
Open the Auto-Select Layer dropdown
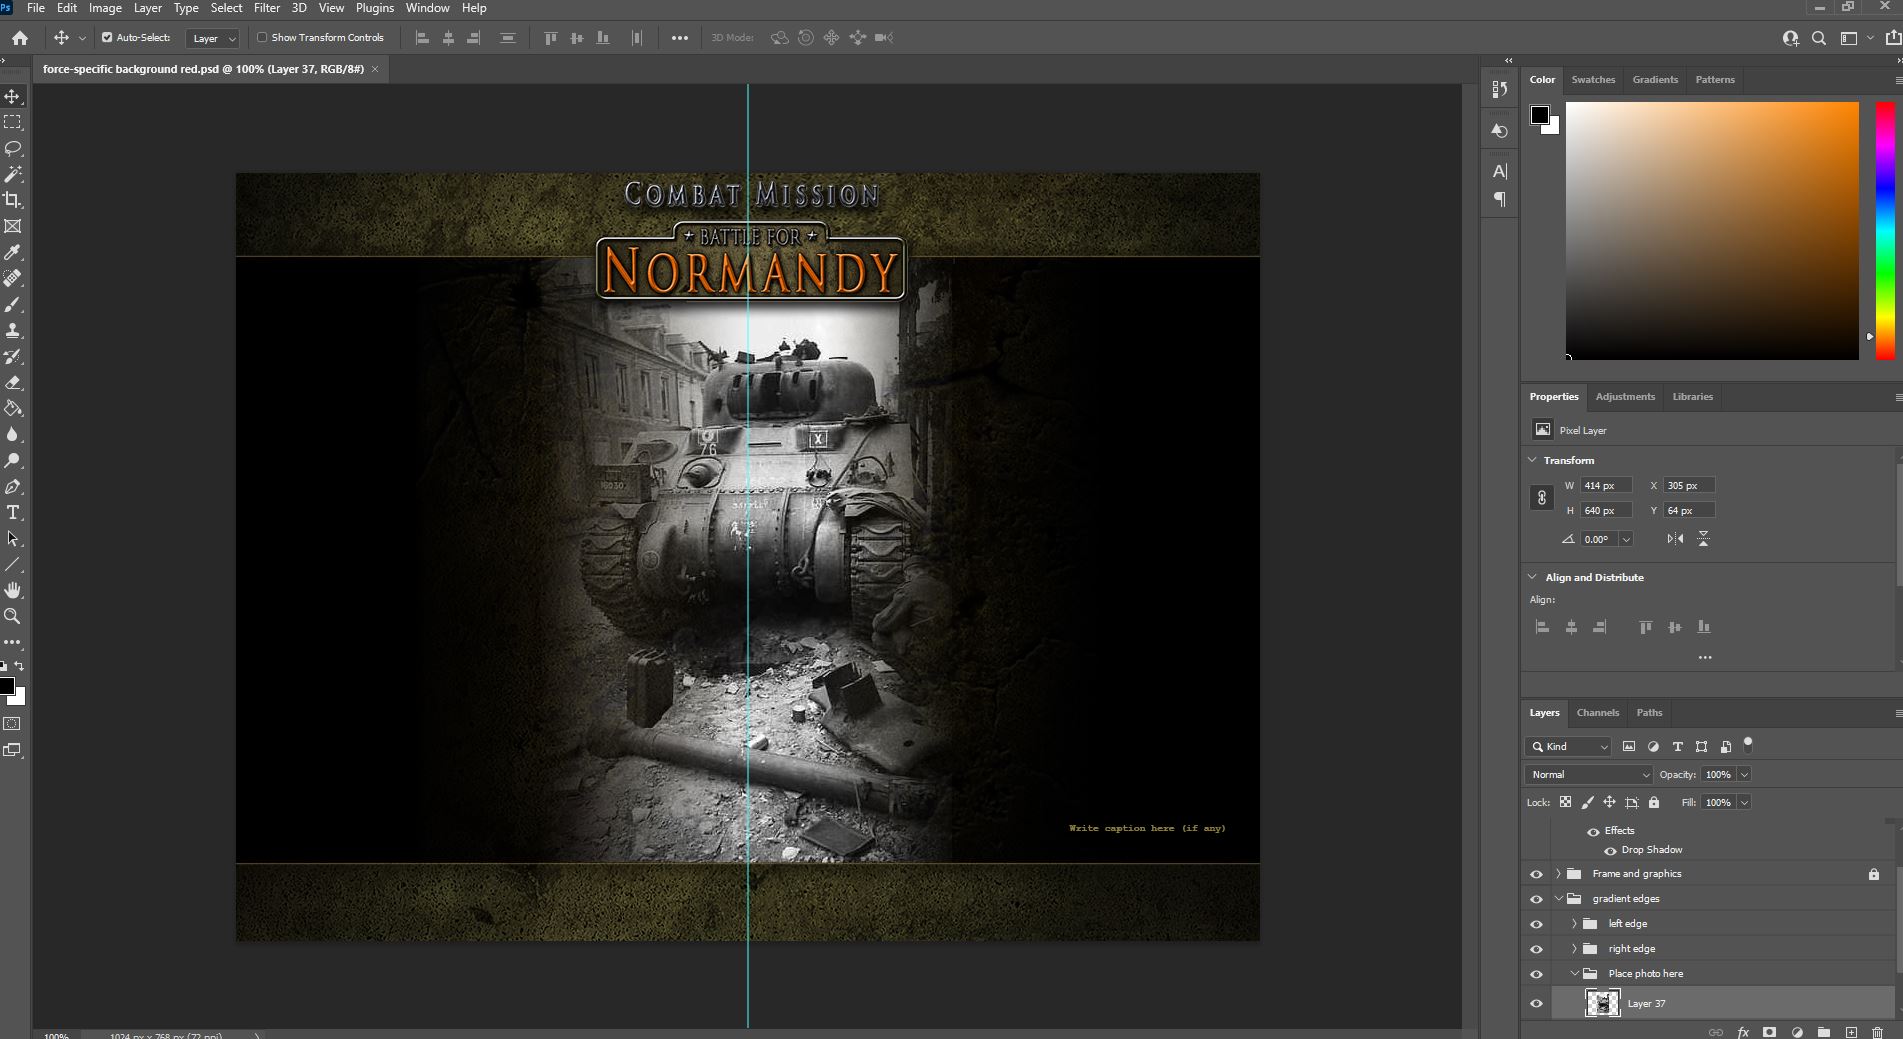coord(214,38)
